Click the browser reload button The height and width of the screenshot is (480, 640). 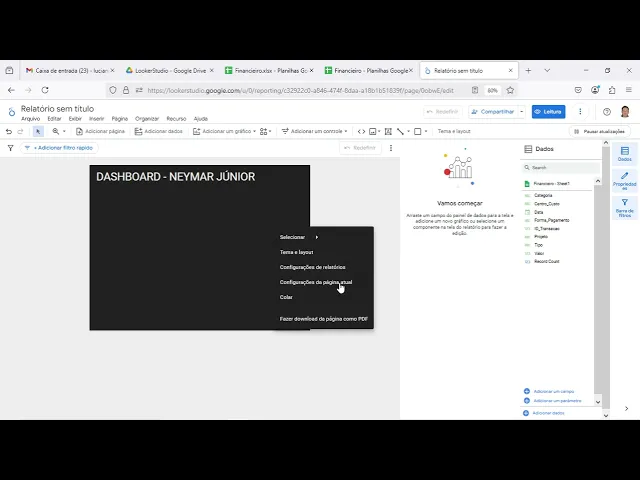coord(45,90)
